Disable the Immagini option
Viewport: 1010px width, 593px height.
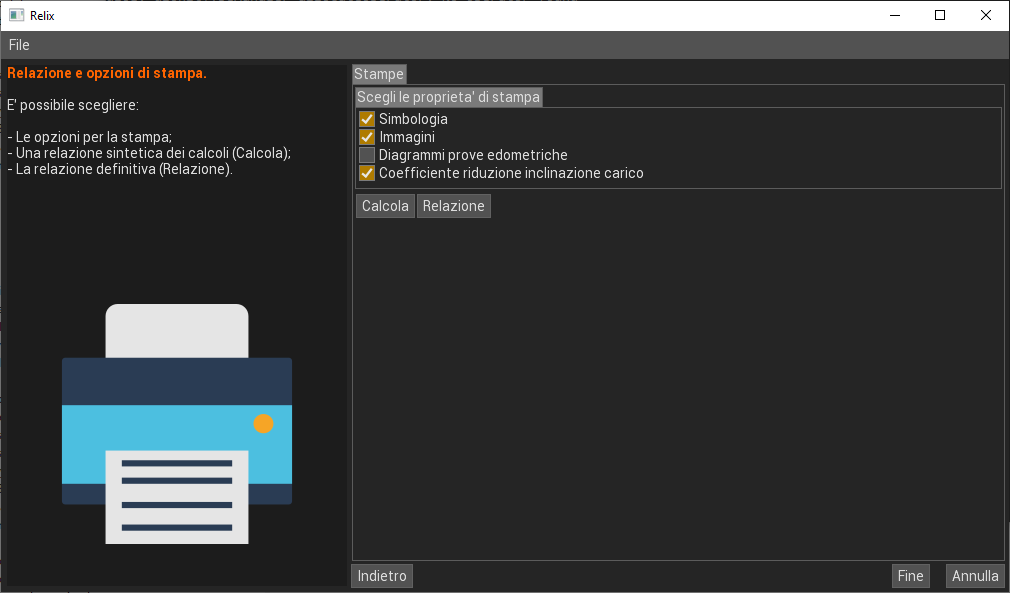click(x=367, y=137)
